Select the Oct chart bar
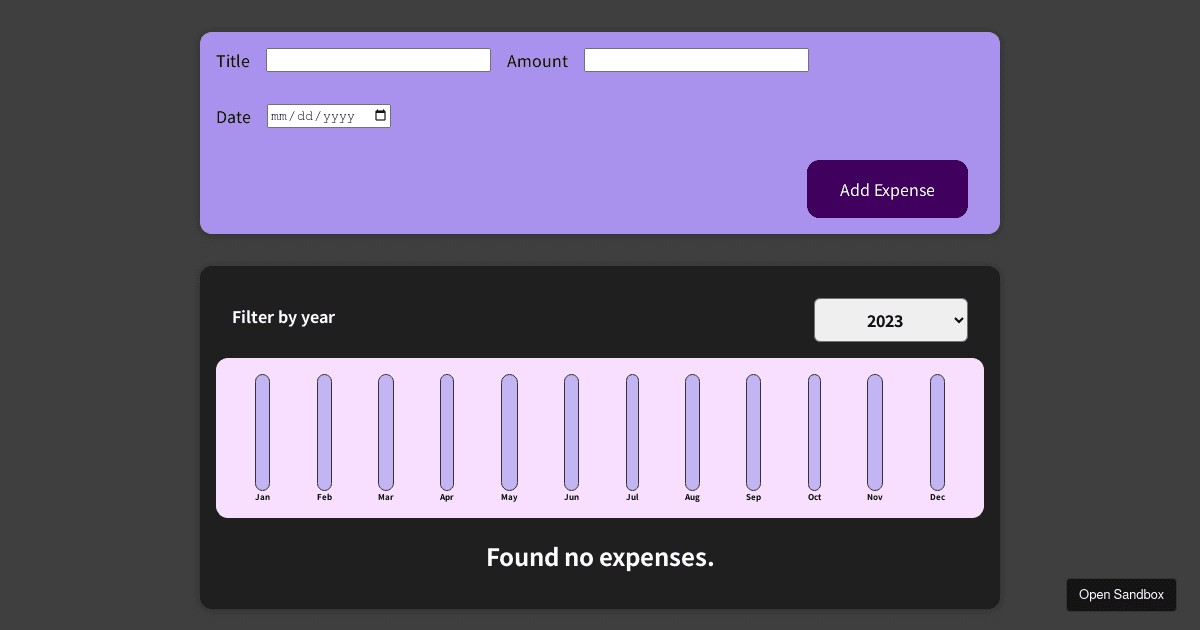The image size is (1200, 630). [x=814, y=432]
